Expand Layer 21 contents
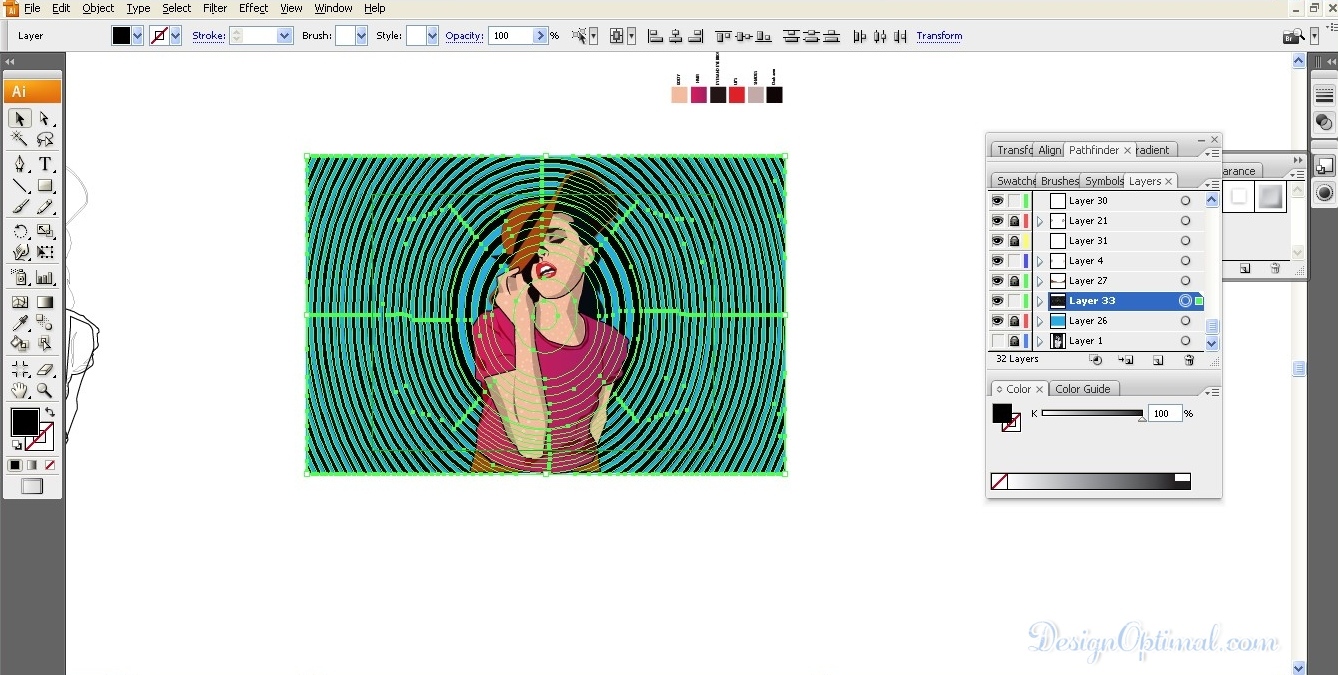The image size is (1338, 675). (x=1040, y=221)
